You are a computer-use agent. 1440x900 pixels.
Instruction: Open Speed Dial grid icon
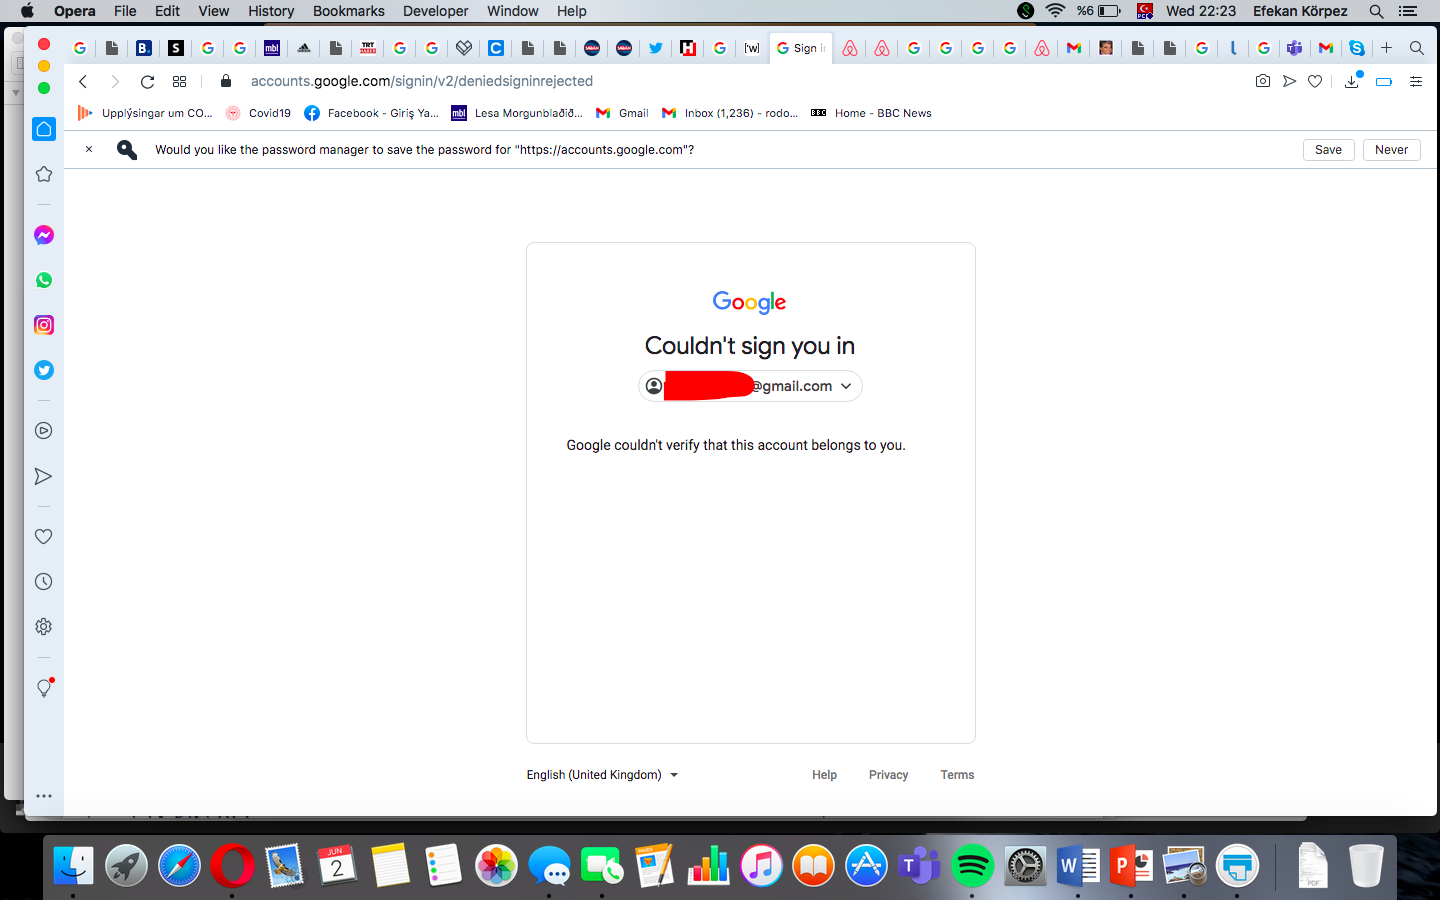(x=180, y=81)
